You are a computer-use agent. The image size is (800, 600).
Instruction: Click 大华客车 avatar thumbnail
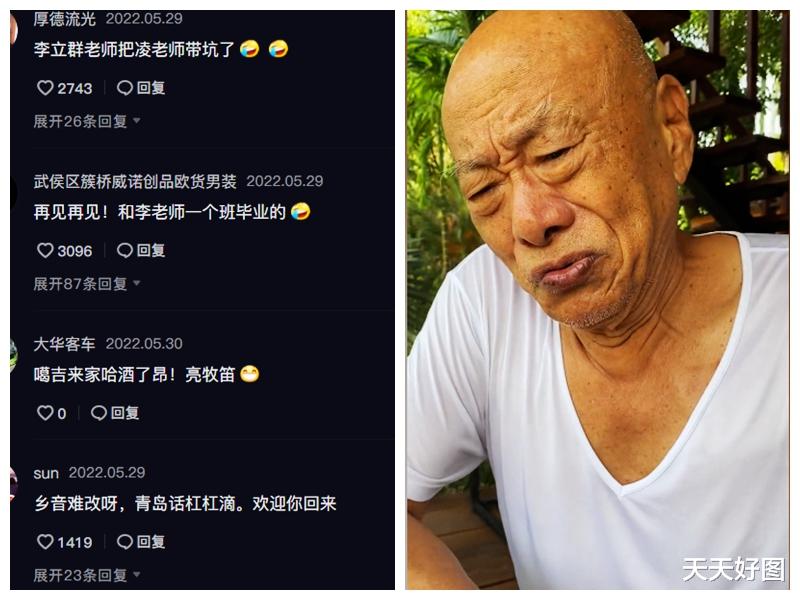point(13,355)
